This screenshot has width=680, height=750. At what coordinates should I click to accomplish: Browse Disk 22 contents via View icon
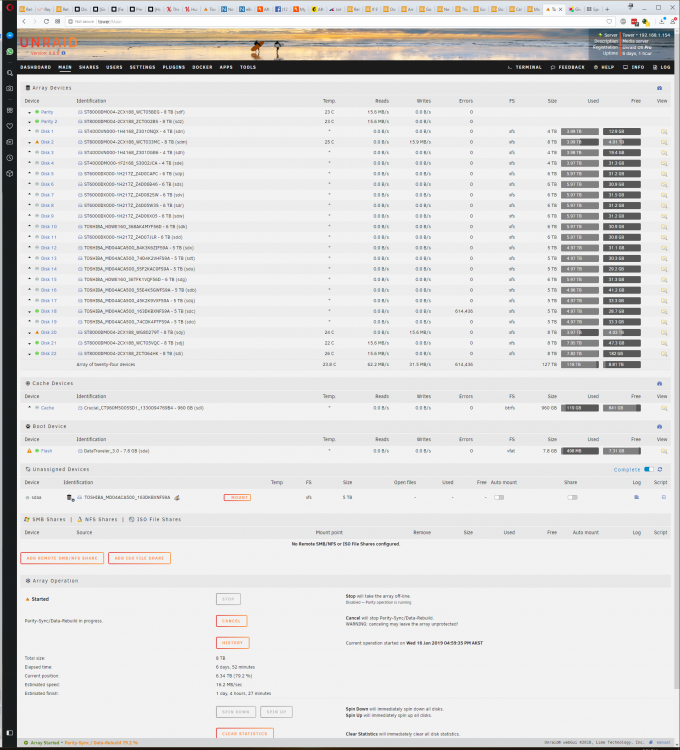[664, 354]
